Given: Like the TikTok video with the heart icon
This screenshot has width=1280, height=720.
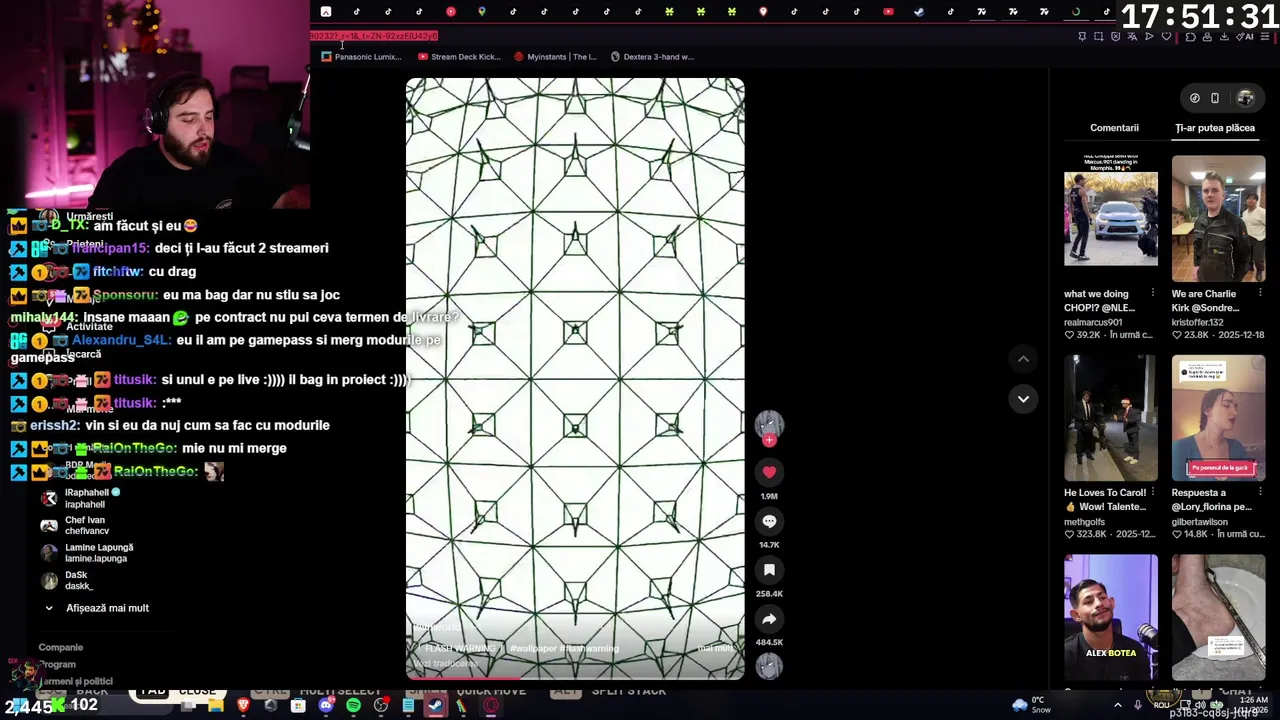Looking at the screenshot, I should point(769,472).
